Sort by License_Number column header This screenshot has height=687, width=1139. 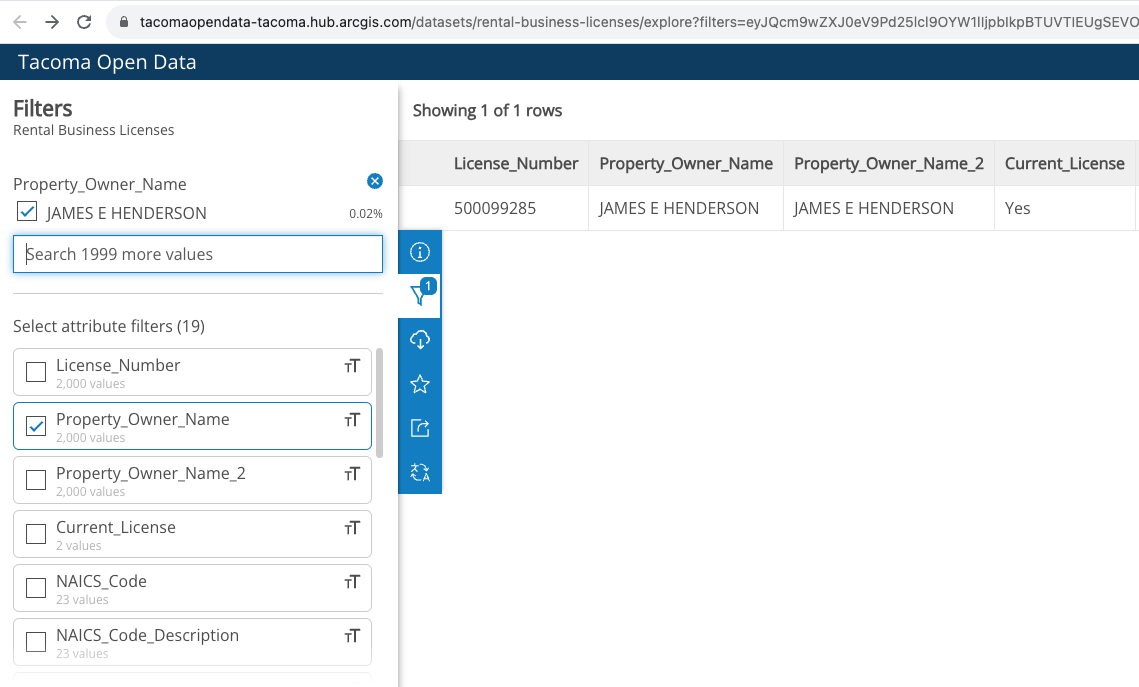pyautogui.click(x=516, y=163)
